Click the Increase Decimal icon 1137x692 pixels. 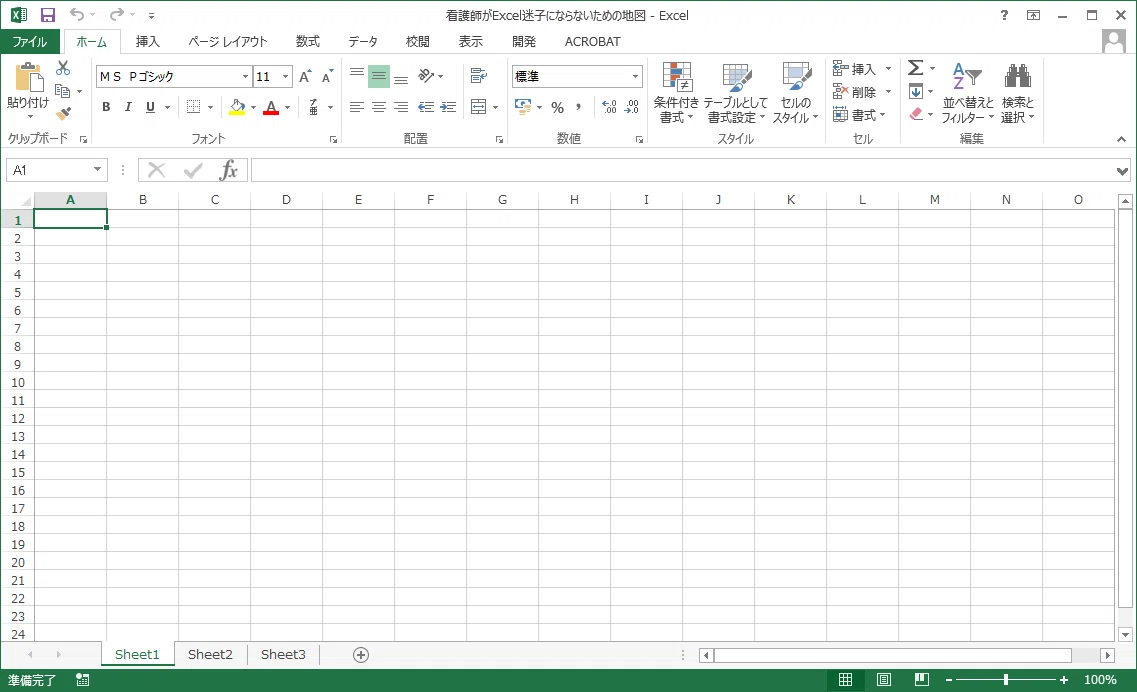point(610,107)
